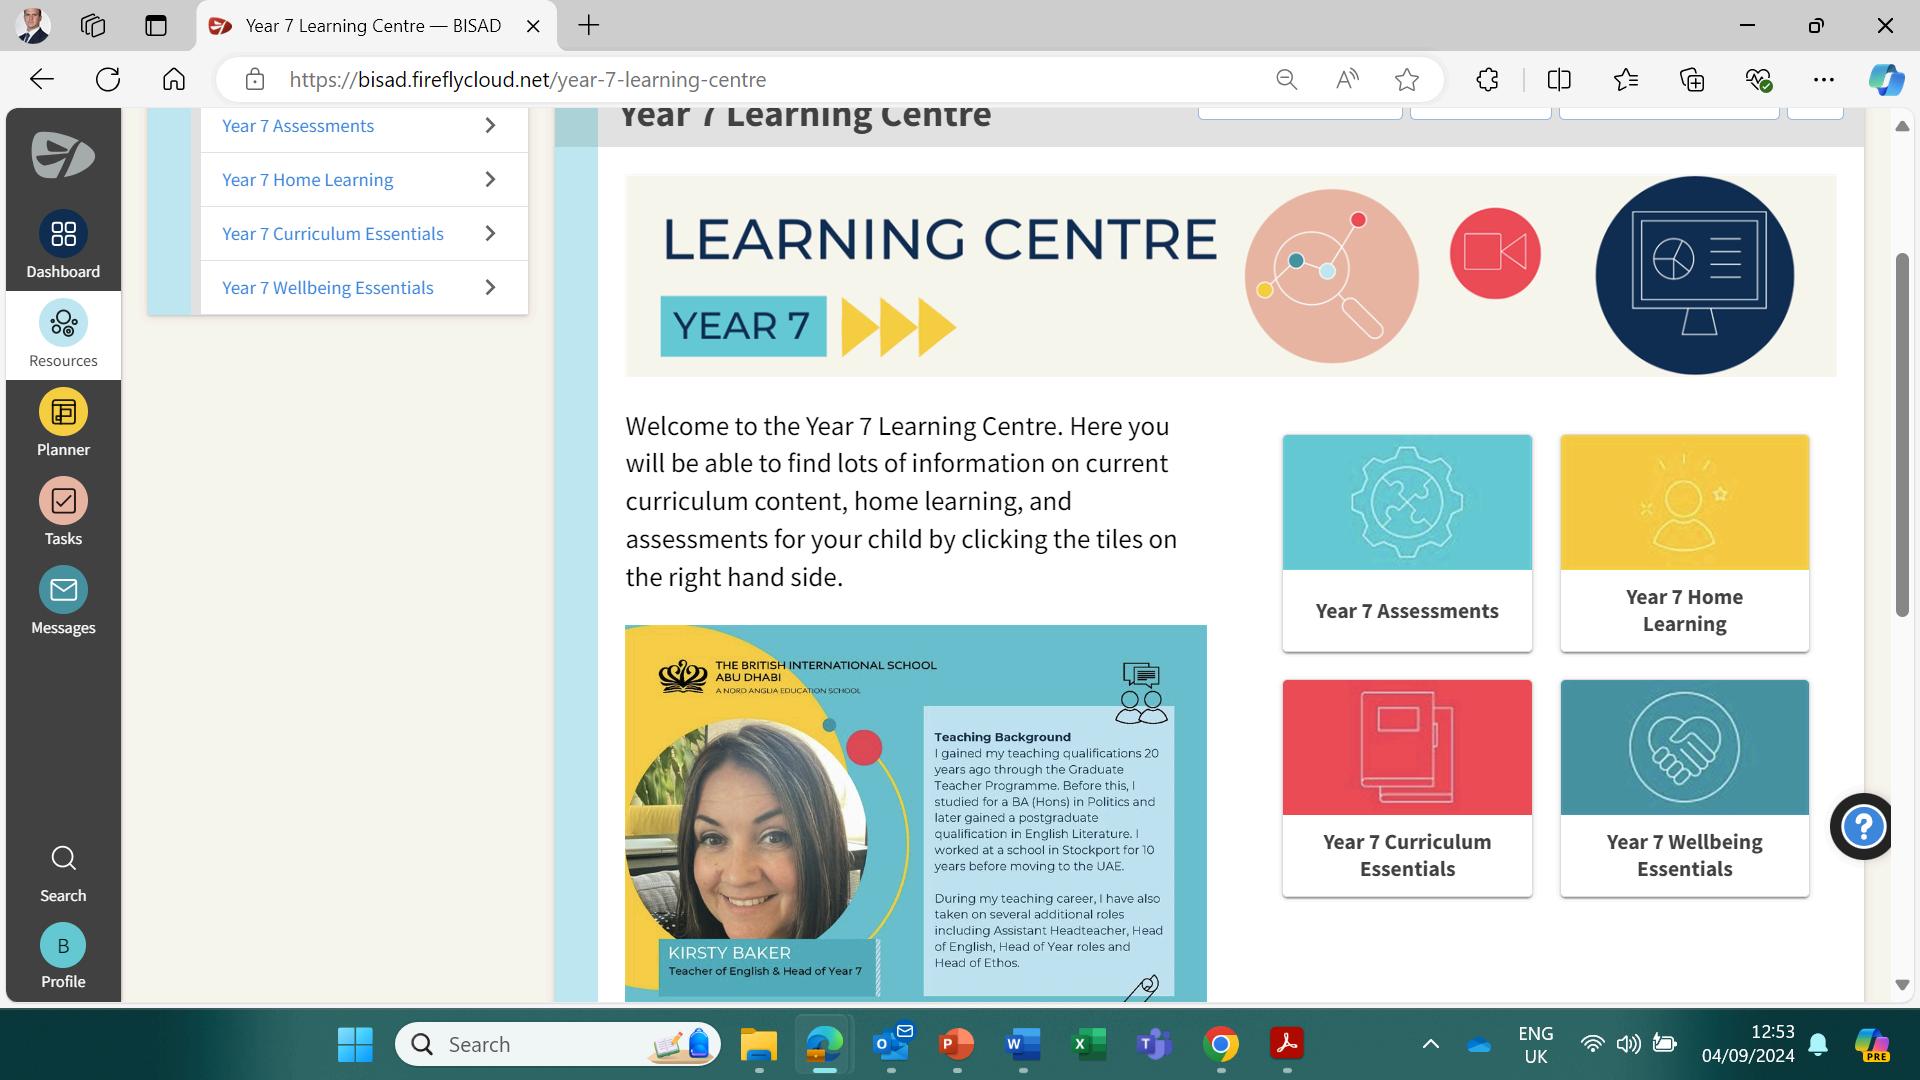Open the Planner in sidebar
Image resolution: width=1920 pixels, height=1080 pixels.
coord(63,412)
